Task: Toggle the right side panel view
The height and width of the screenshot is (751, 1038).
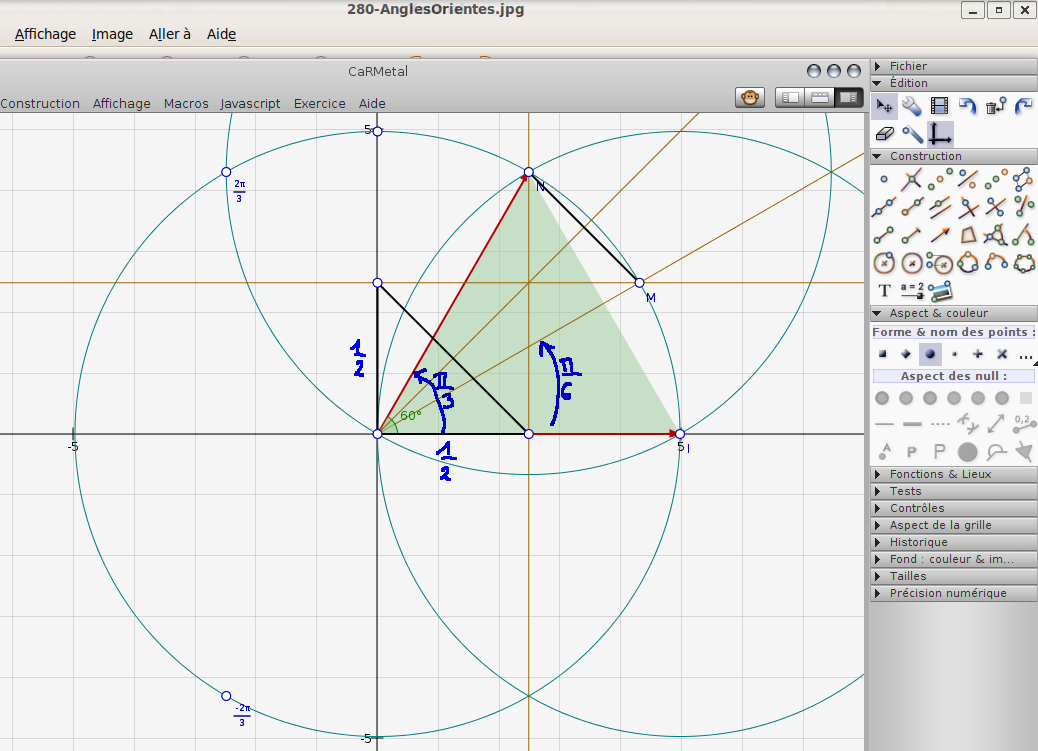Action: [848, 98]
